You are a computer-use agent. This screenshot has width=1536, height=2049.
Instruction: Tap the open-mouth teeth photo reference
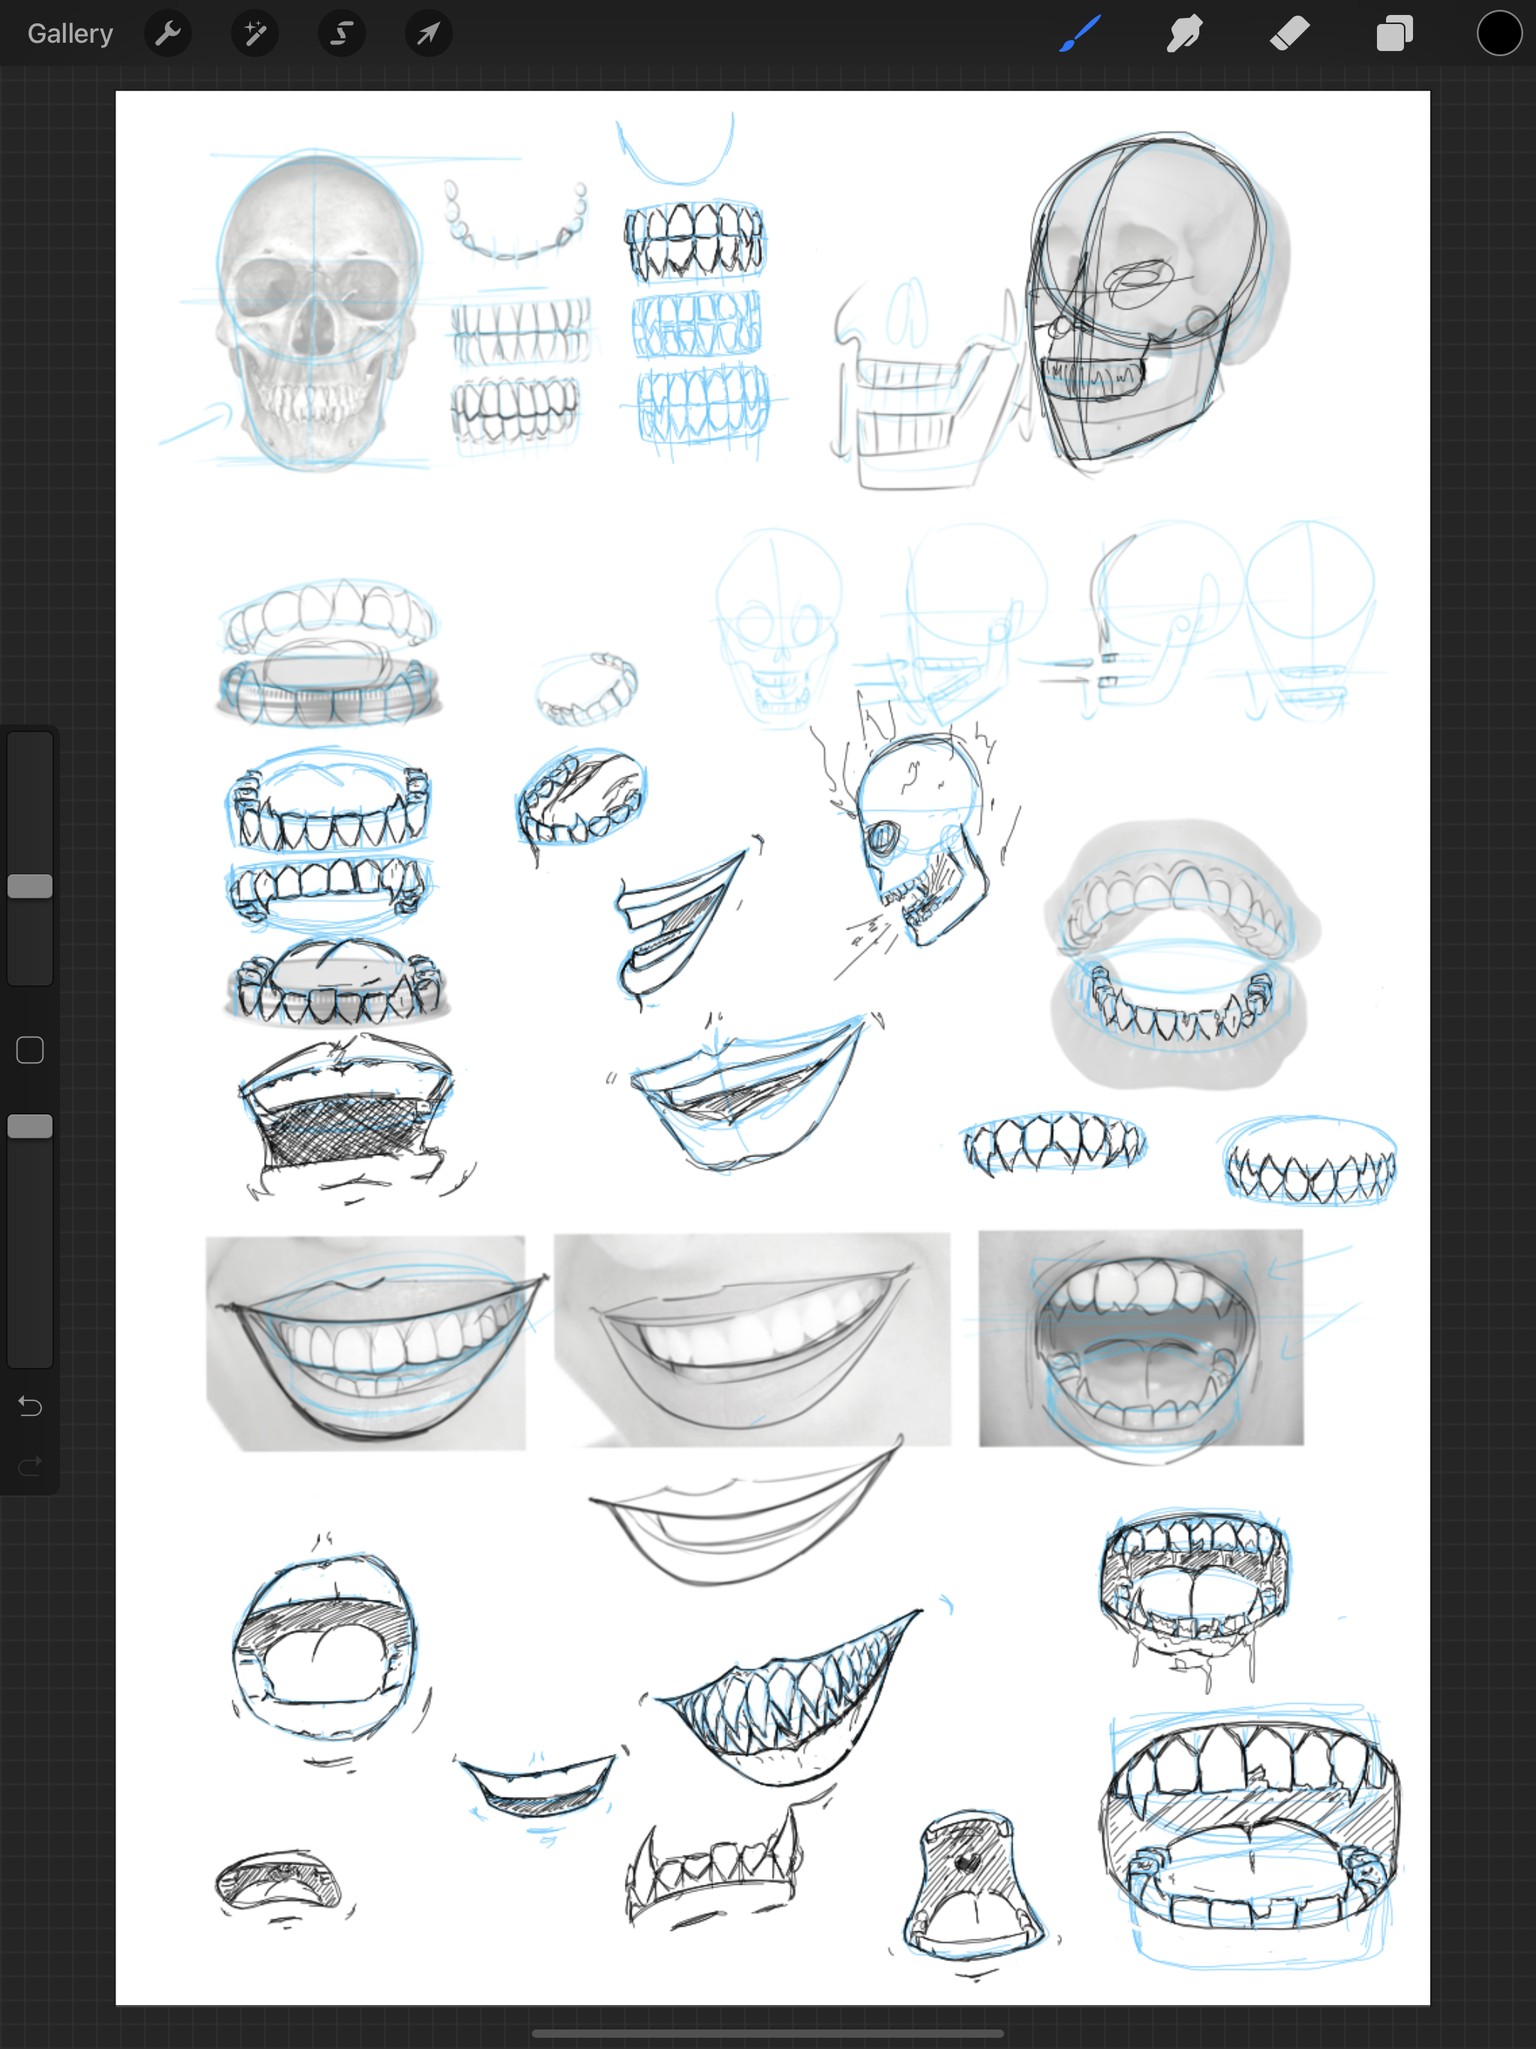(x=1141, y=1338)
